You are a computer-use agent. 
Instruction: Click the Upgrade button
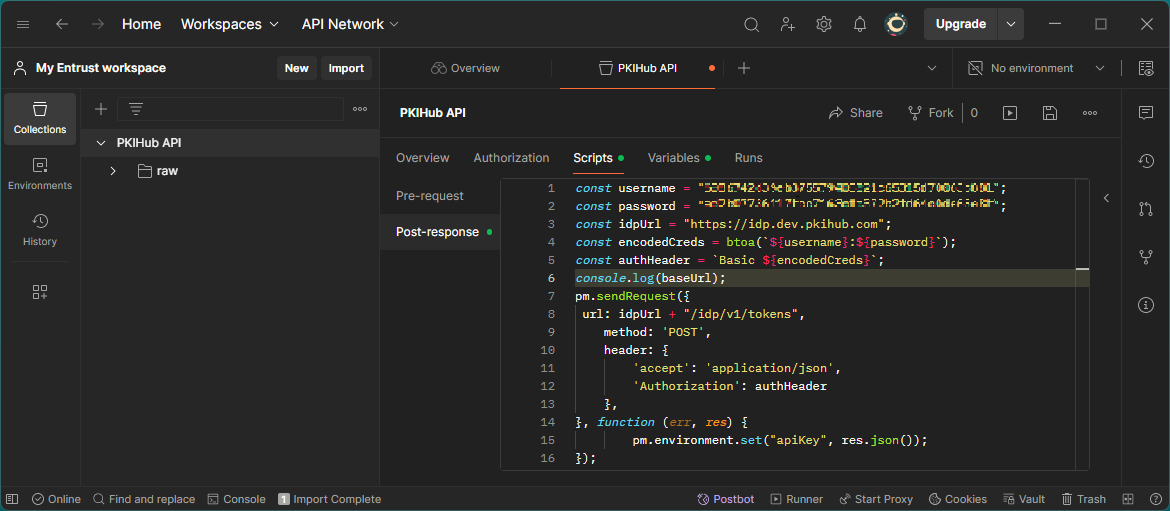(x=960, y=24)
